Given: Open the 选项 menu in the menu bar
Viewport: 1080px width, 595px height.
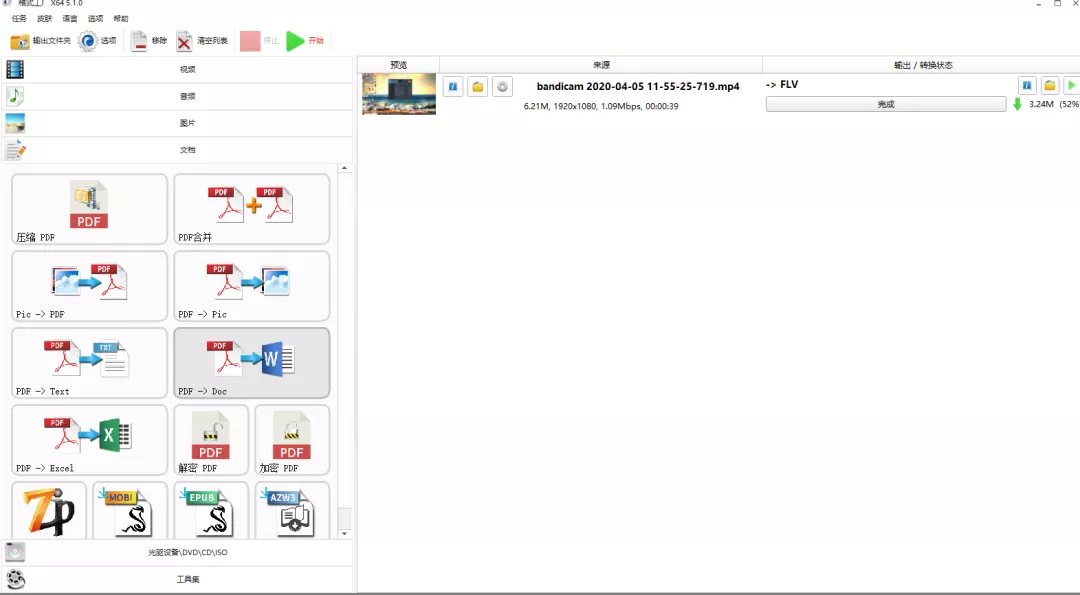Looking at the screenshot, I should pyautogui.click(x=96, y=19).
